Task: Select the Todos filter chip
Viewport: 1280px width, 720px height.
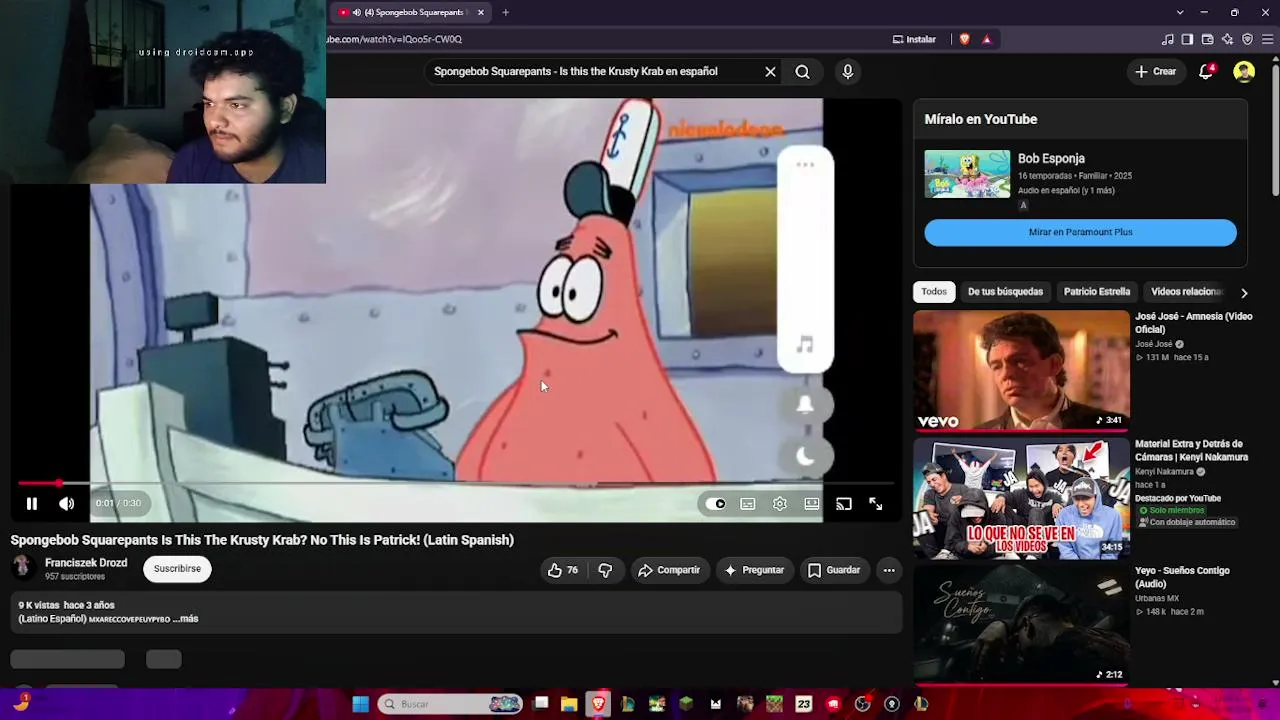Action: tap(934, 292)
